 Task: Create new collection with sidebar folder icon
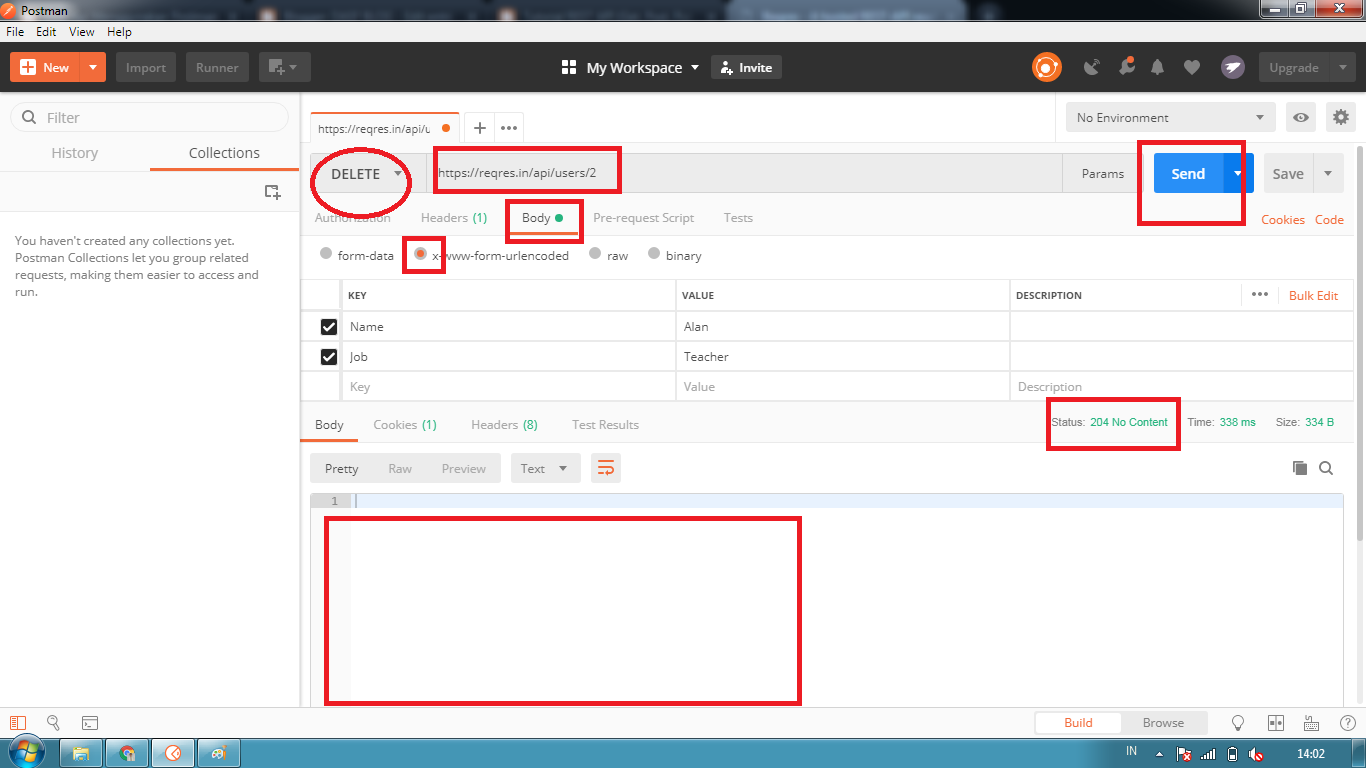click(272, 192)
